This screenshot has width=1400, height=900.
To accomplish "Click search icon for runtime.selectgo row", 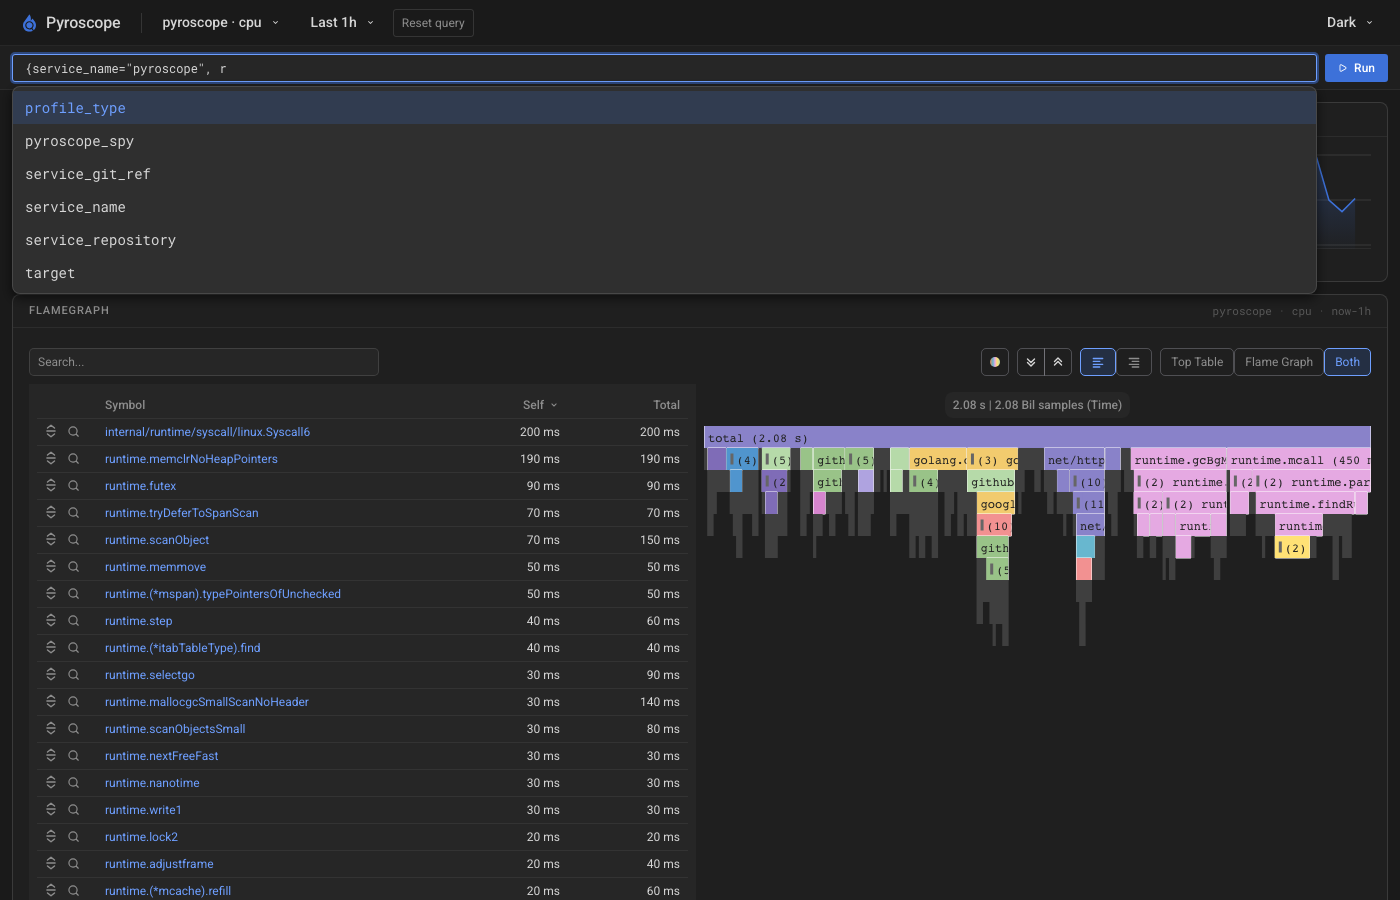I will (74, 675).
